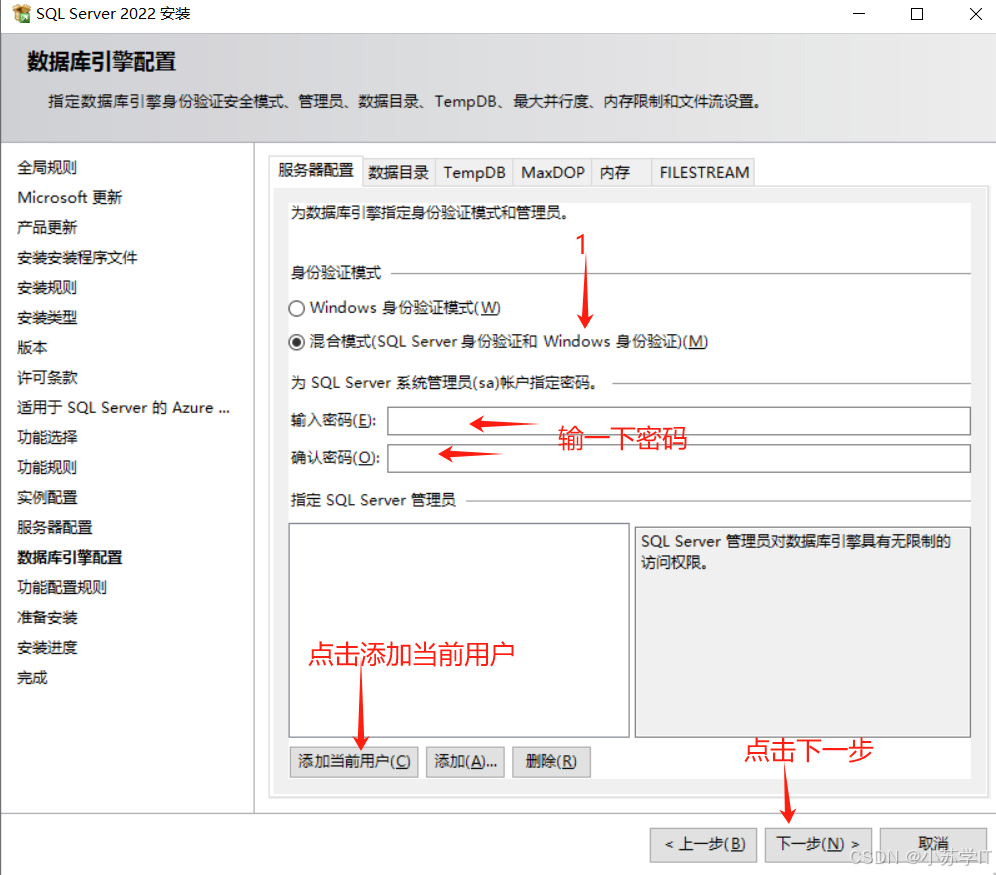Switch to the FILESTREAM tab

tap(704, 173)
